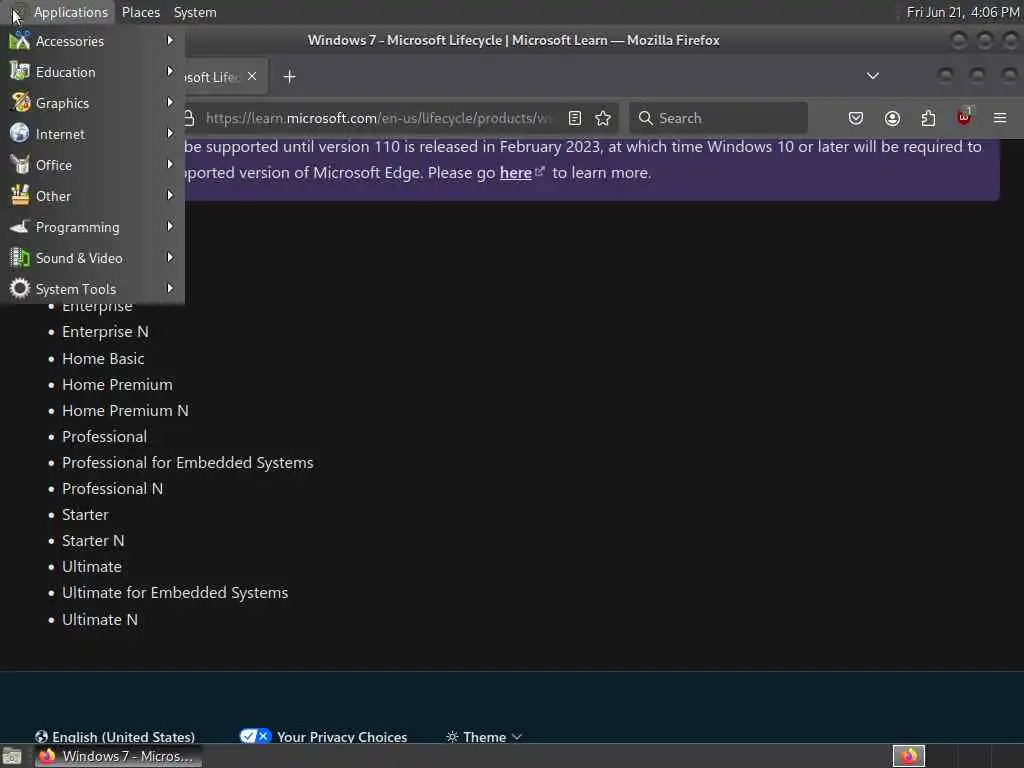Screen dimensions: 1024x768
Task: Expand Programming via its arrow
Action: click(170, 226)
